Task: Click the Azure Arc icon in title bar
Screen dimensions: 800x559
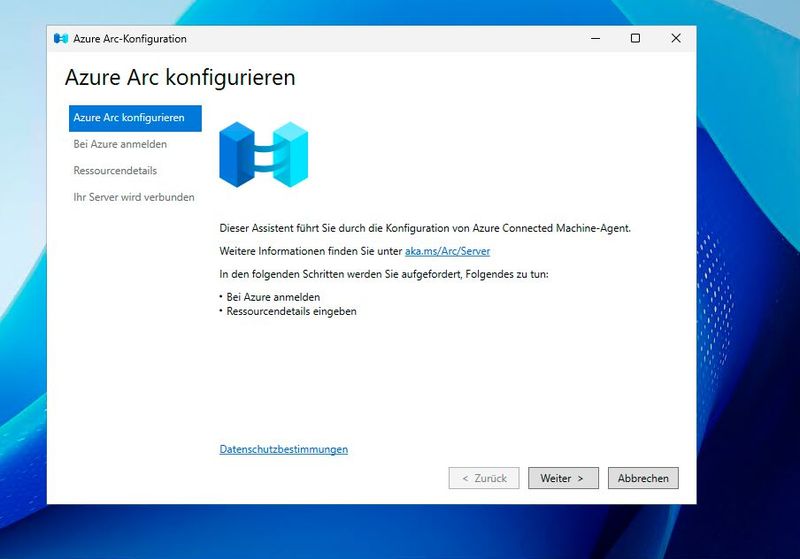Action: tap(61, 39)
